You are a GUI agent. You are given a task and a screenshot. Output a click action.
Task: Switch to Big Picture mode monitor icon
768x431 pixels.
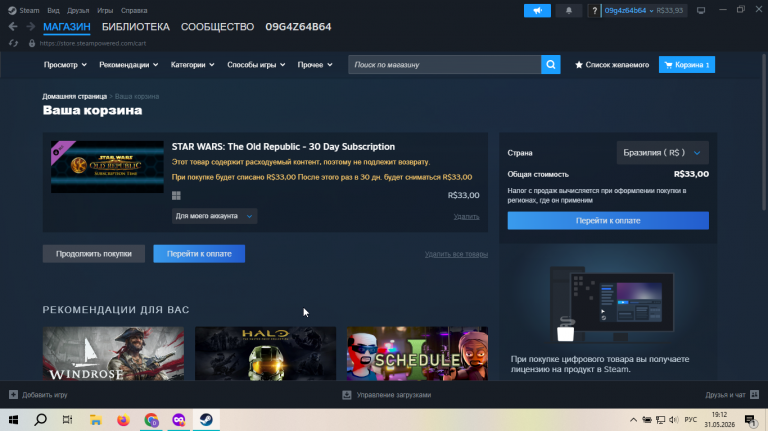(x=701, y=10)
